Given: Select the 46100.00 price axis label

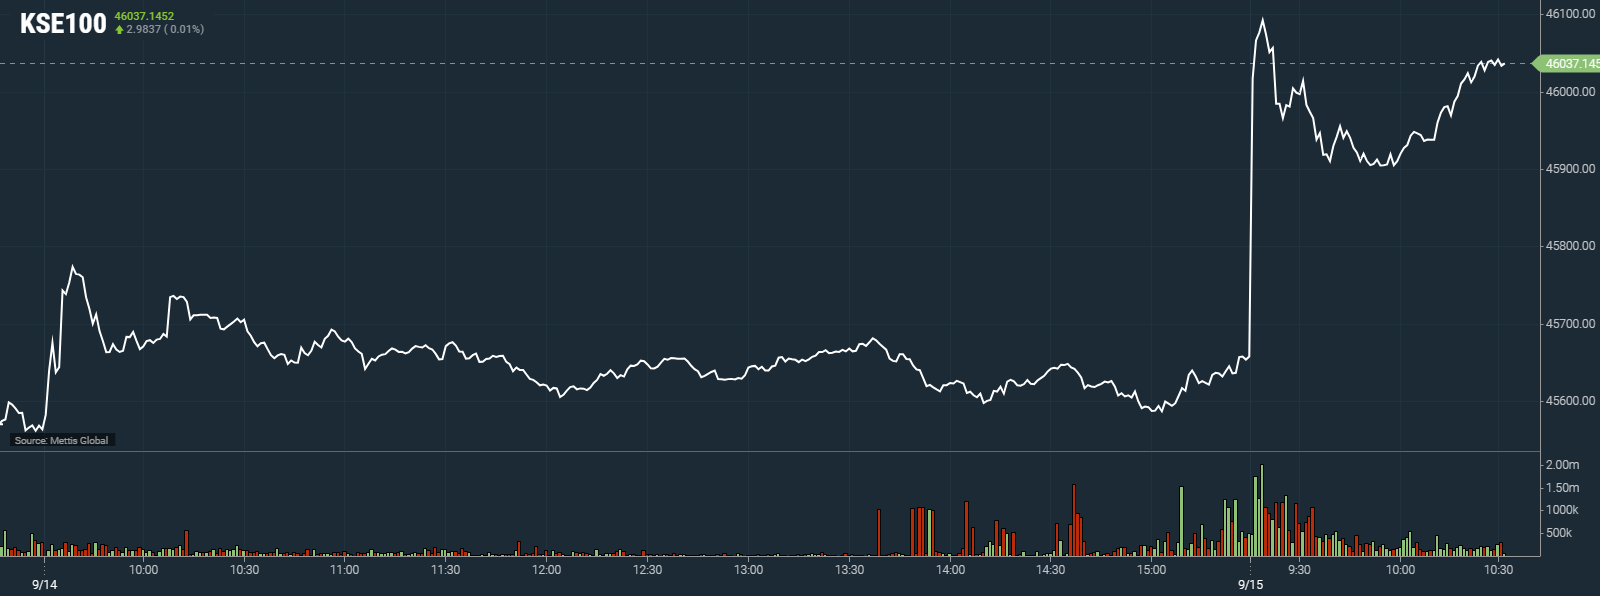Looking at the screenshot, I should point(1570,14).
